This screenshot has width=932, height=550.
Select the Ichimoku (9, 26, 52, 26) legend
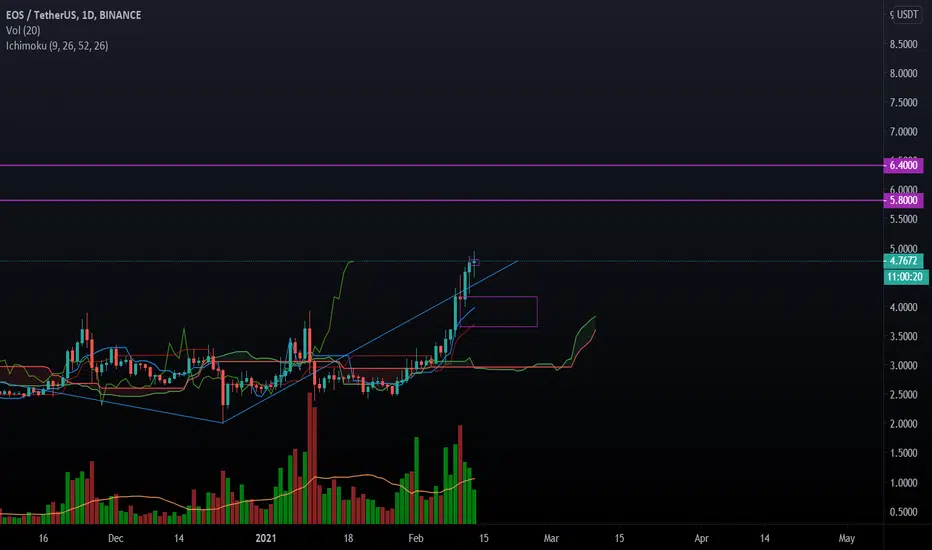[57, 46]
